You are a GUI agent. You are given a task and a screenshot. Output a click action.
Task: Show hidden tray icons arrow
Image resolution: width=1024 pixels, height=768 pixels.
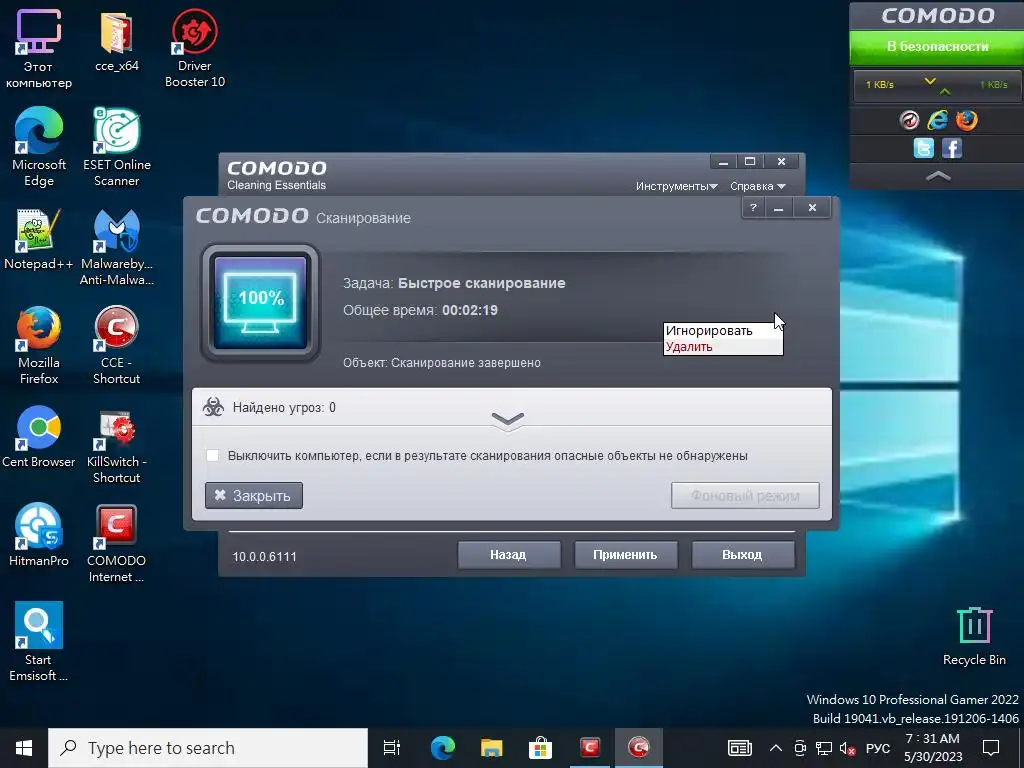[x=775, y=748]
